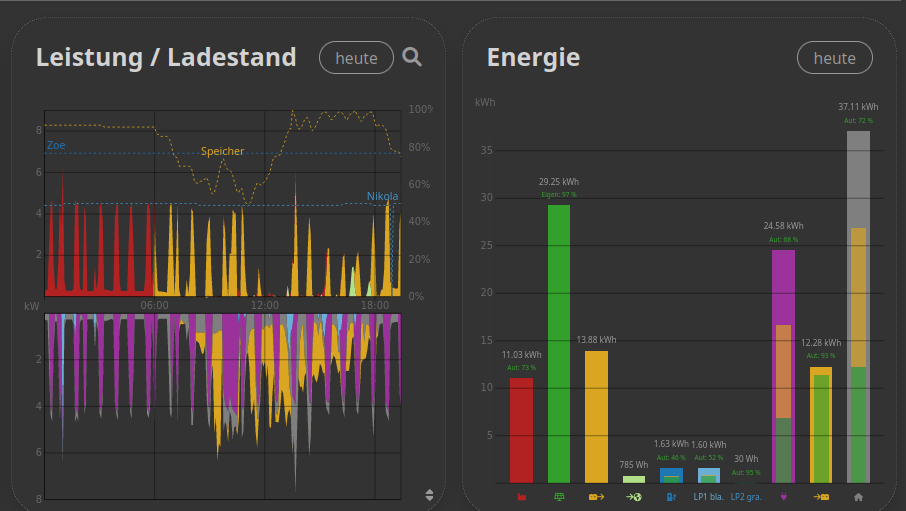The width and height of the screenshot is (906, 511).
Task: Click the Energie panel heading
Action: pyautogui.click(x=533, y=57)
